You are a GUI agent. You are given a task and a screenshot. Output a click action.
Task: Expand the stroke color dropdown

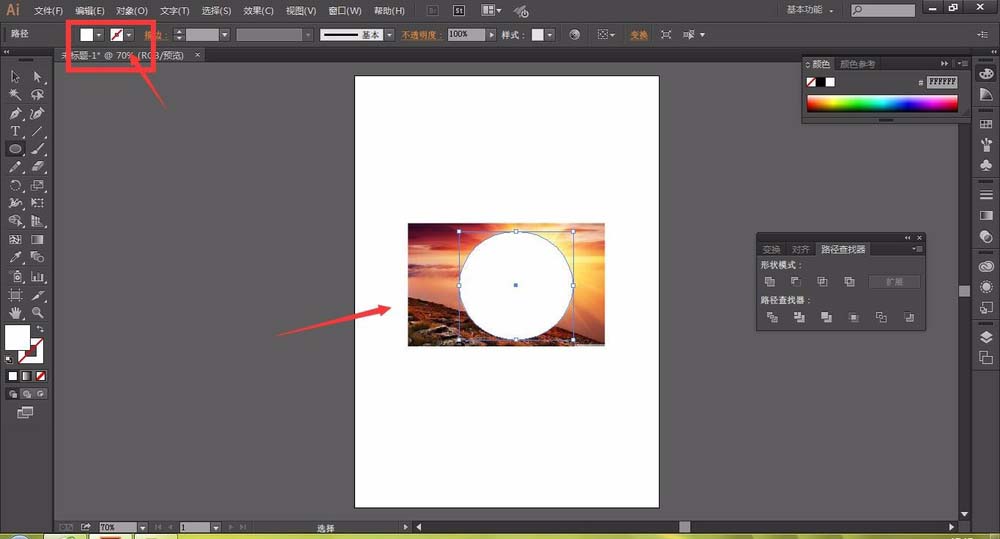coord(130,35)
